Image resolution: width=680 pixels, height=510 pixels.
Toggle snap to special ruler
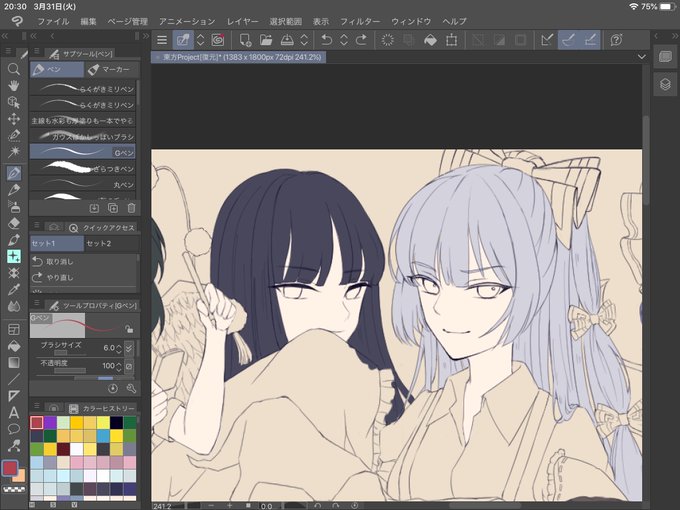point(569,40)
